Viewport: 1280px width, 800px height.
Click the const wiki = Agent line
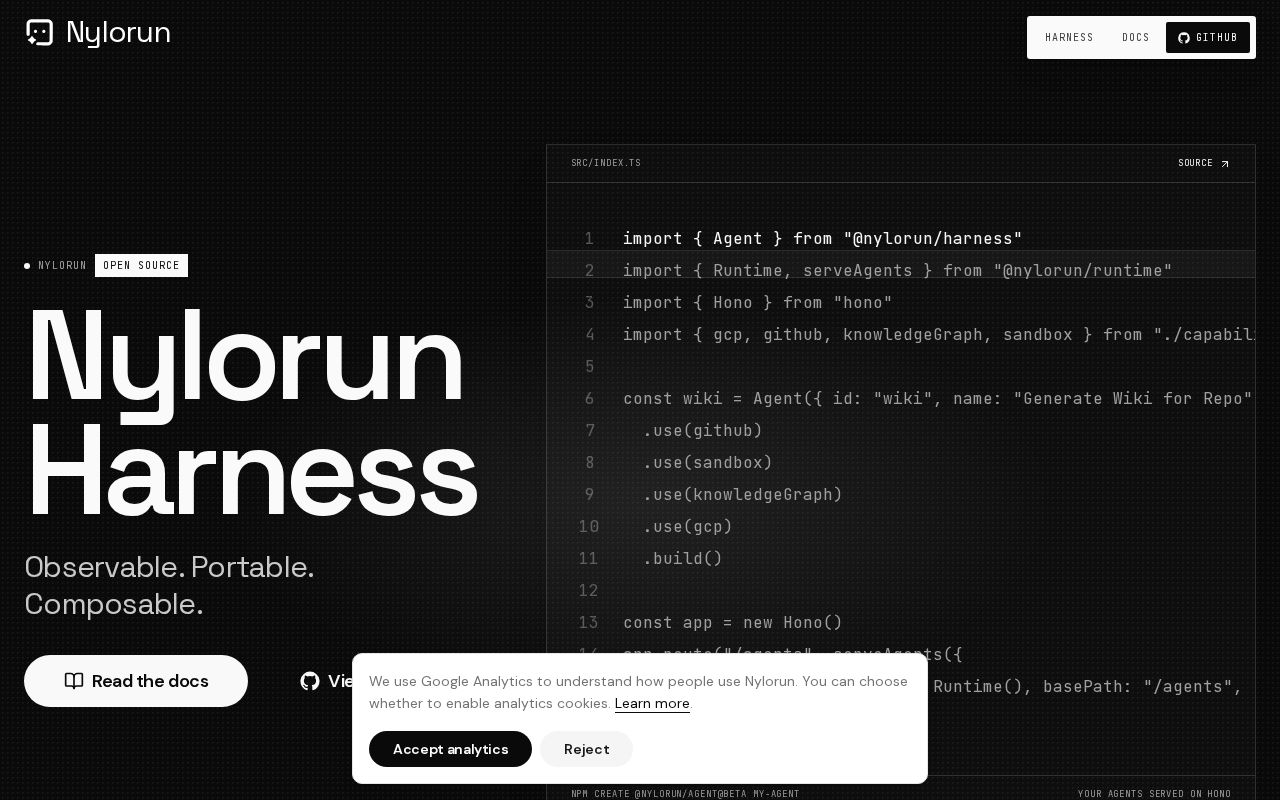click(938, 398)
